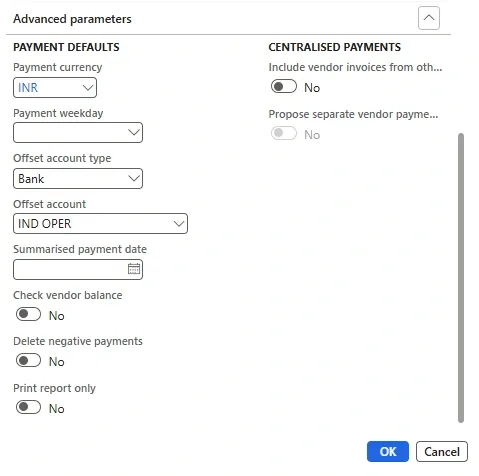This screenshot has height=476, width=479.
Task: Click the Offset account type label
Action: coord(62,158)
